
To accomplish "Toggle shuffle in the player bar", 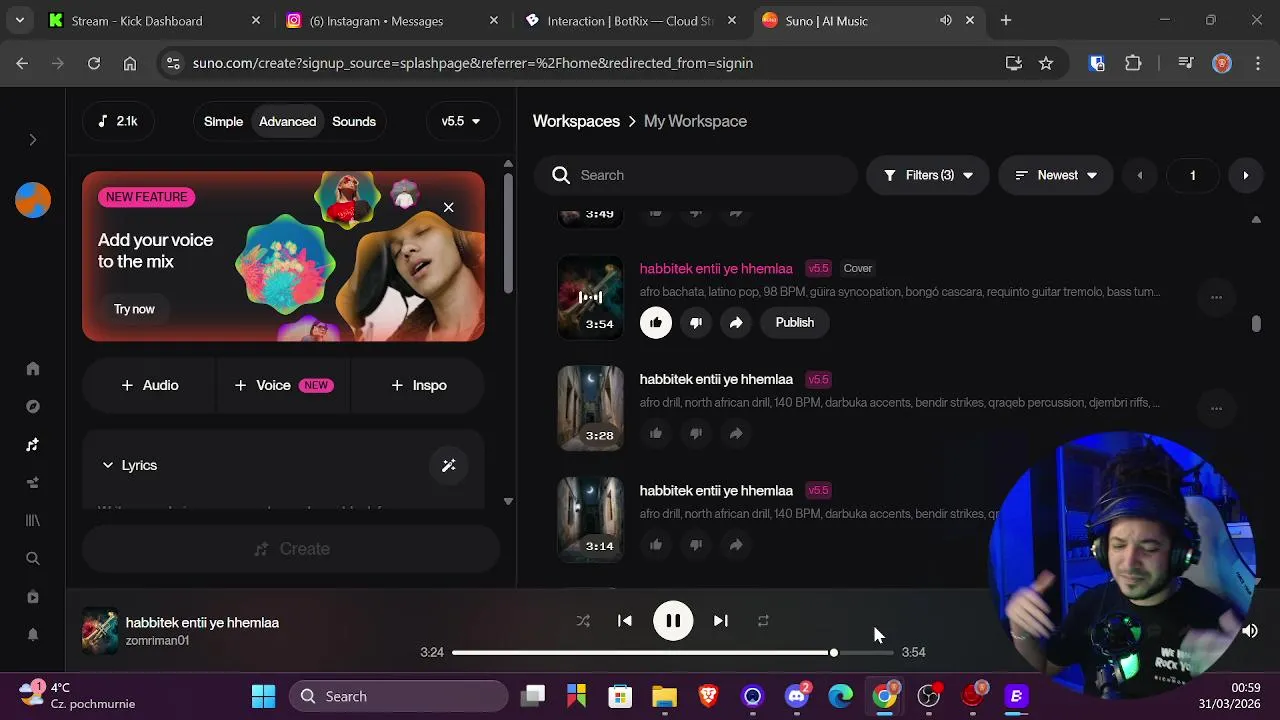I will point(583,621).
